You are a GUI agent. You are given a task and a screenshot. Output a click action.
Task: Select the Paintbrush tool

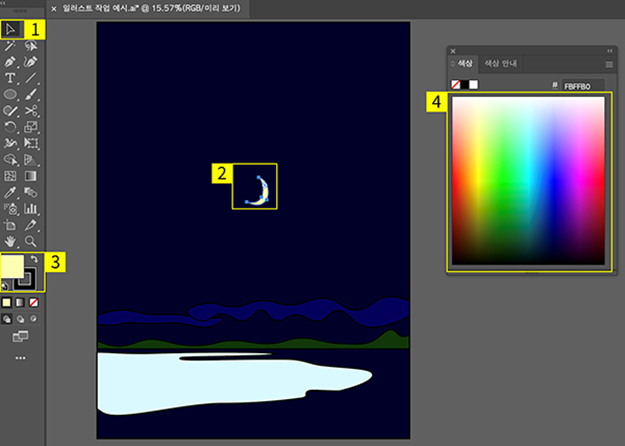[x=31, y=94]
